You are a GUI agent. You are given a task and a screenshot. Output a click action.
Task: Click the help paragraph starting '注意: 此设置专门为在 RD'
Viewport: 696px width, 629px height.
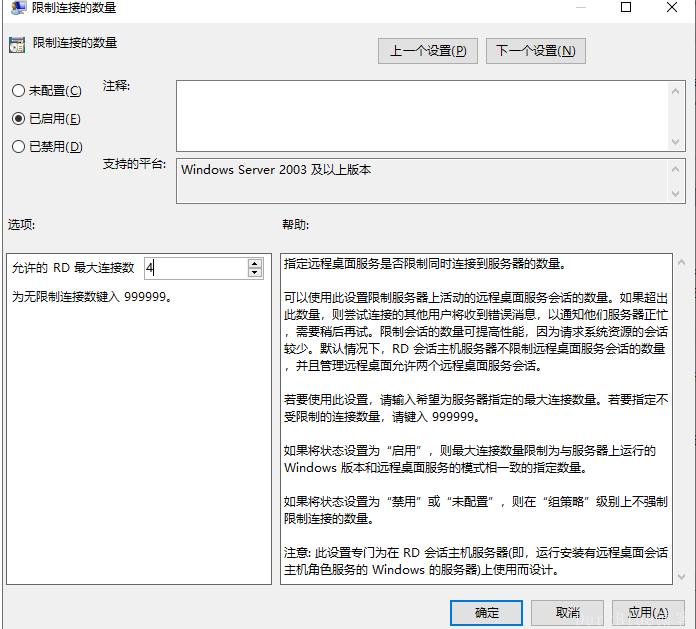click(x=476, y=561)
